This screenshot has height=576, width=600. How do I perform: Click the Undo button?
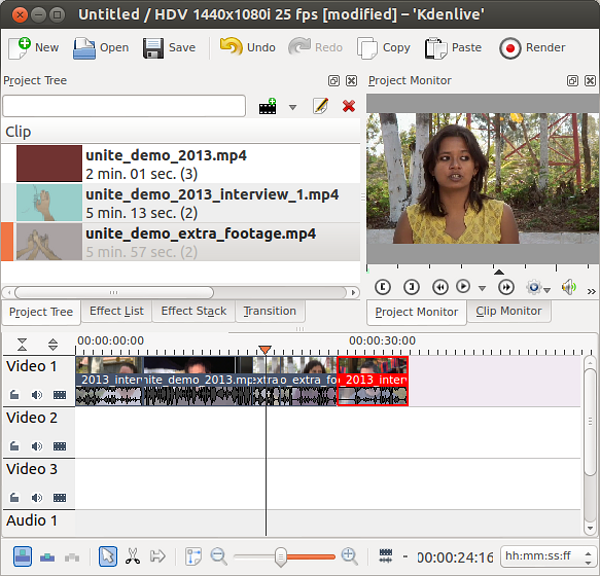click(x=247, y=47)
